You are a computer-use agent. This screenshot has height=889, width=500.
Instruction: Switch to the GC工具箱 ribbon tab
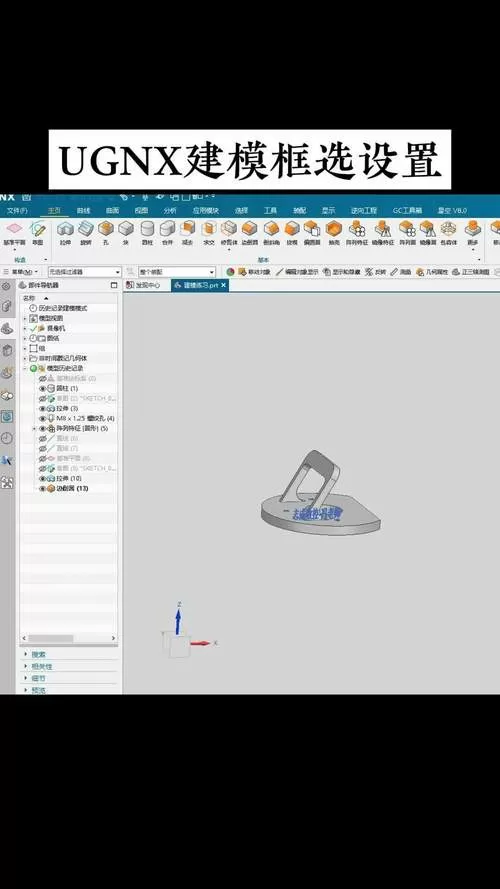tap(408, 210)
